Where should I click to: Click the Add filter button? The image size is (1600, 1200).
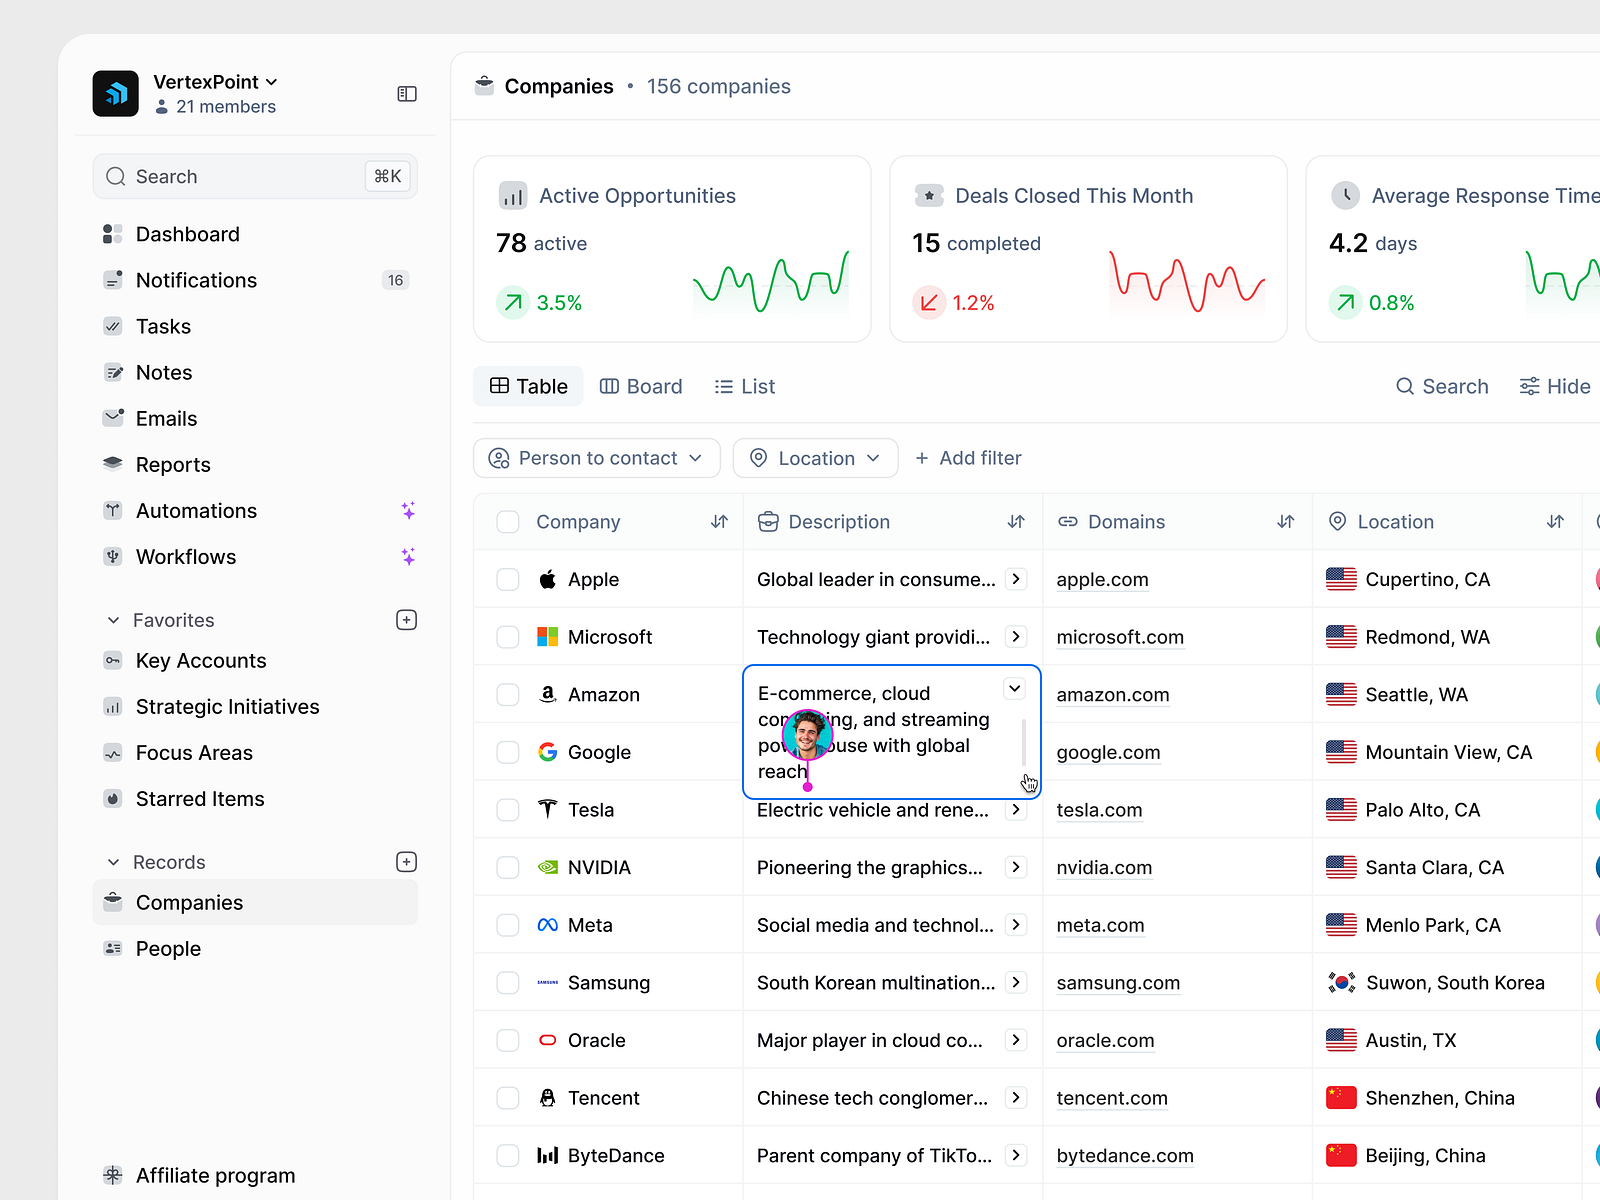(x=968, y=458)
